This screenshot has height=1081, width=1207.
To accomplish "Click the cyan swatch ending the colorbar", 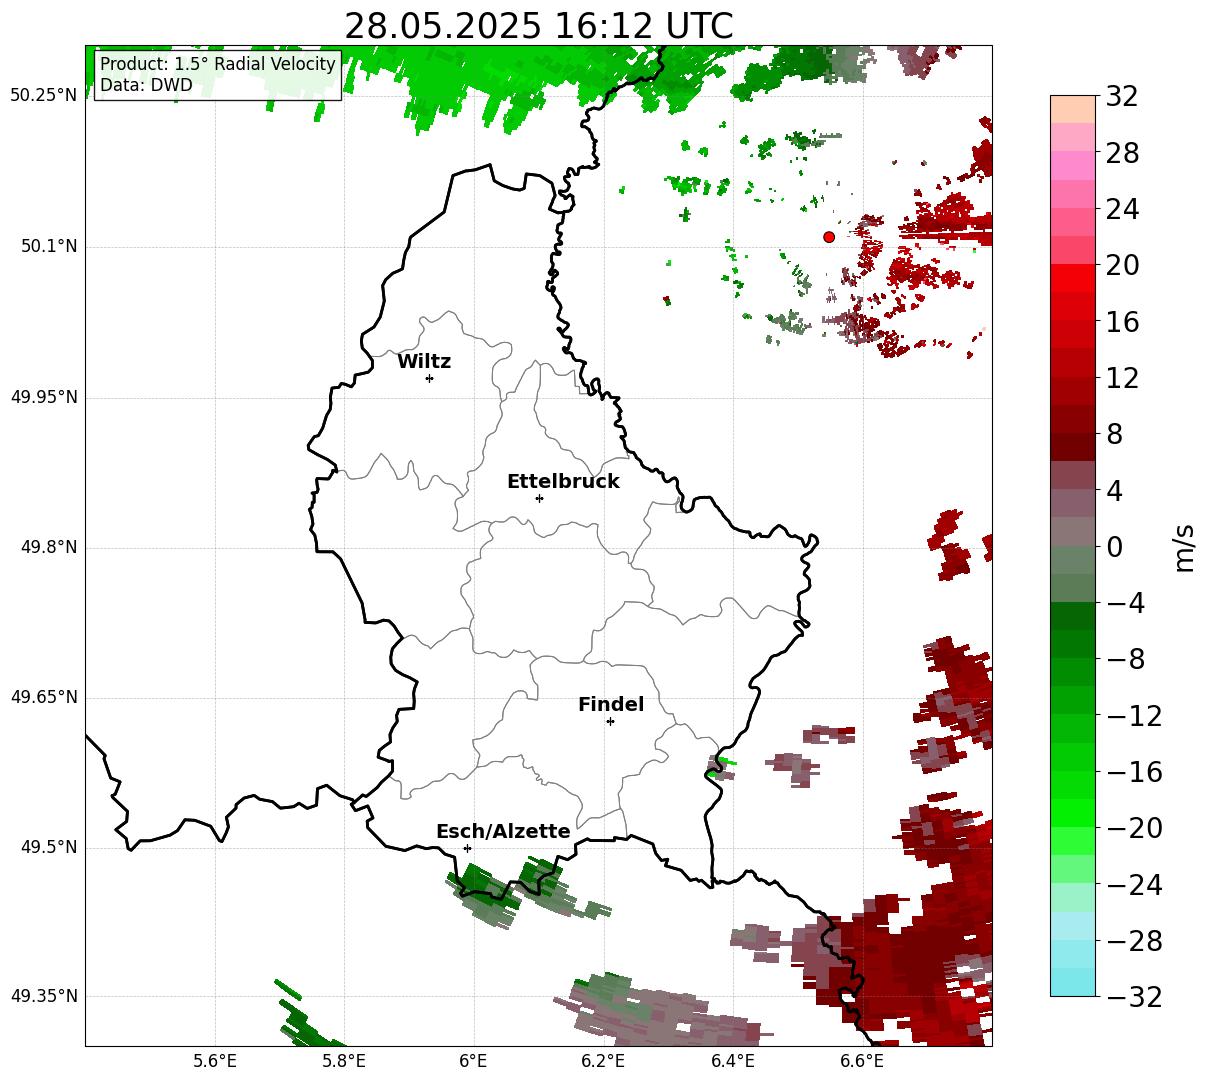I will 1073,982.
